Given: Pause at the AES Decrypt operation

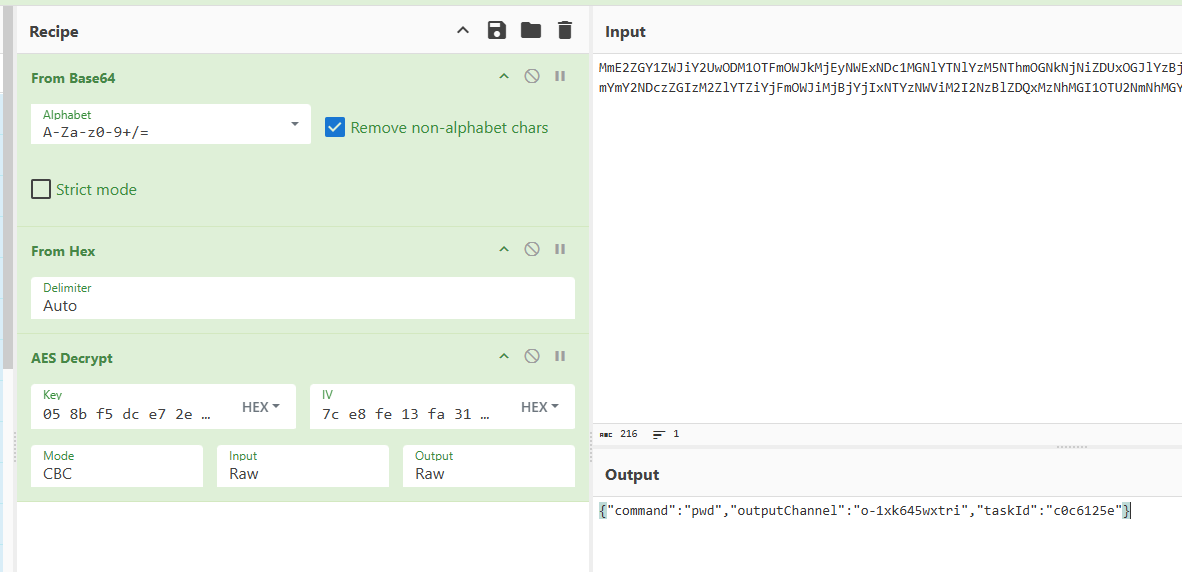Looking at the screenshot, I should tap(560, 357).
